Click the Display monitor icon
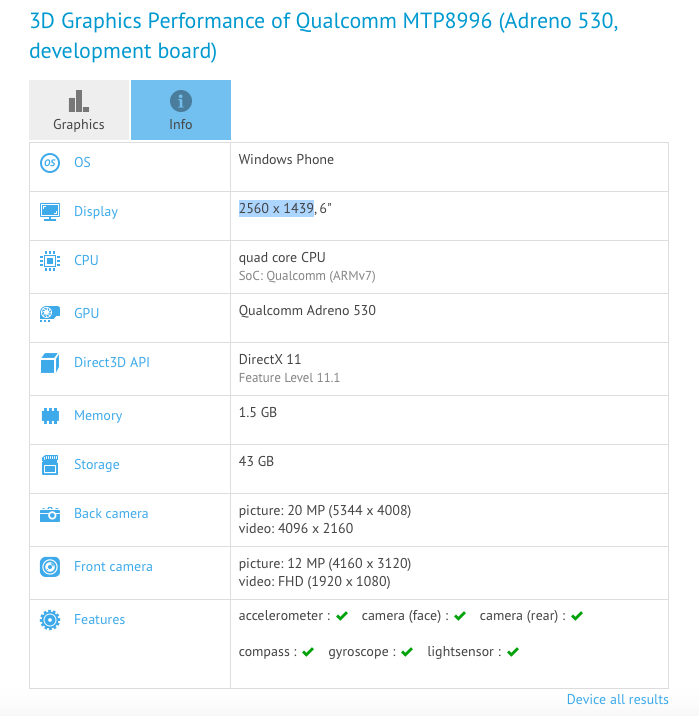This screenshot has width=699, height=716. [50, 211]
